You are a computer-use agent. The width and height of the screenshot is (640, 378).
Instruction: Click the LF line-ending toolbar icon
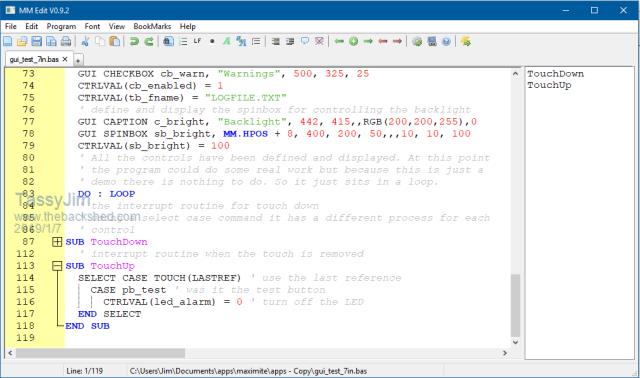(198, 41)
